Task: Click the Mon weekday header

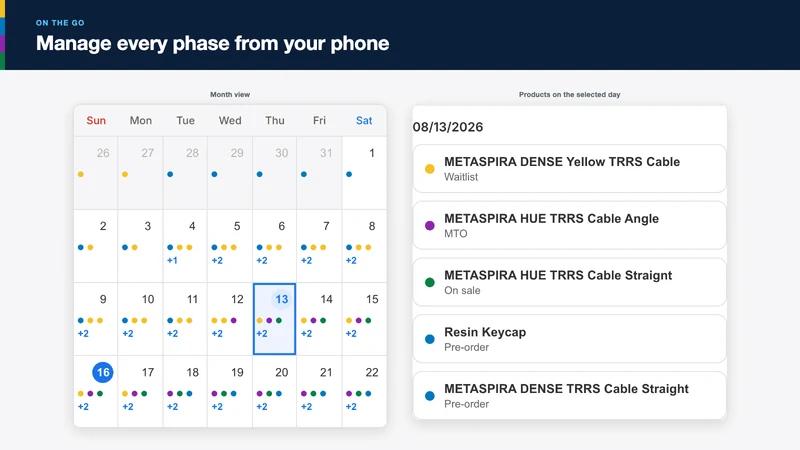Action: (x=140, y=120)
